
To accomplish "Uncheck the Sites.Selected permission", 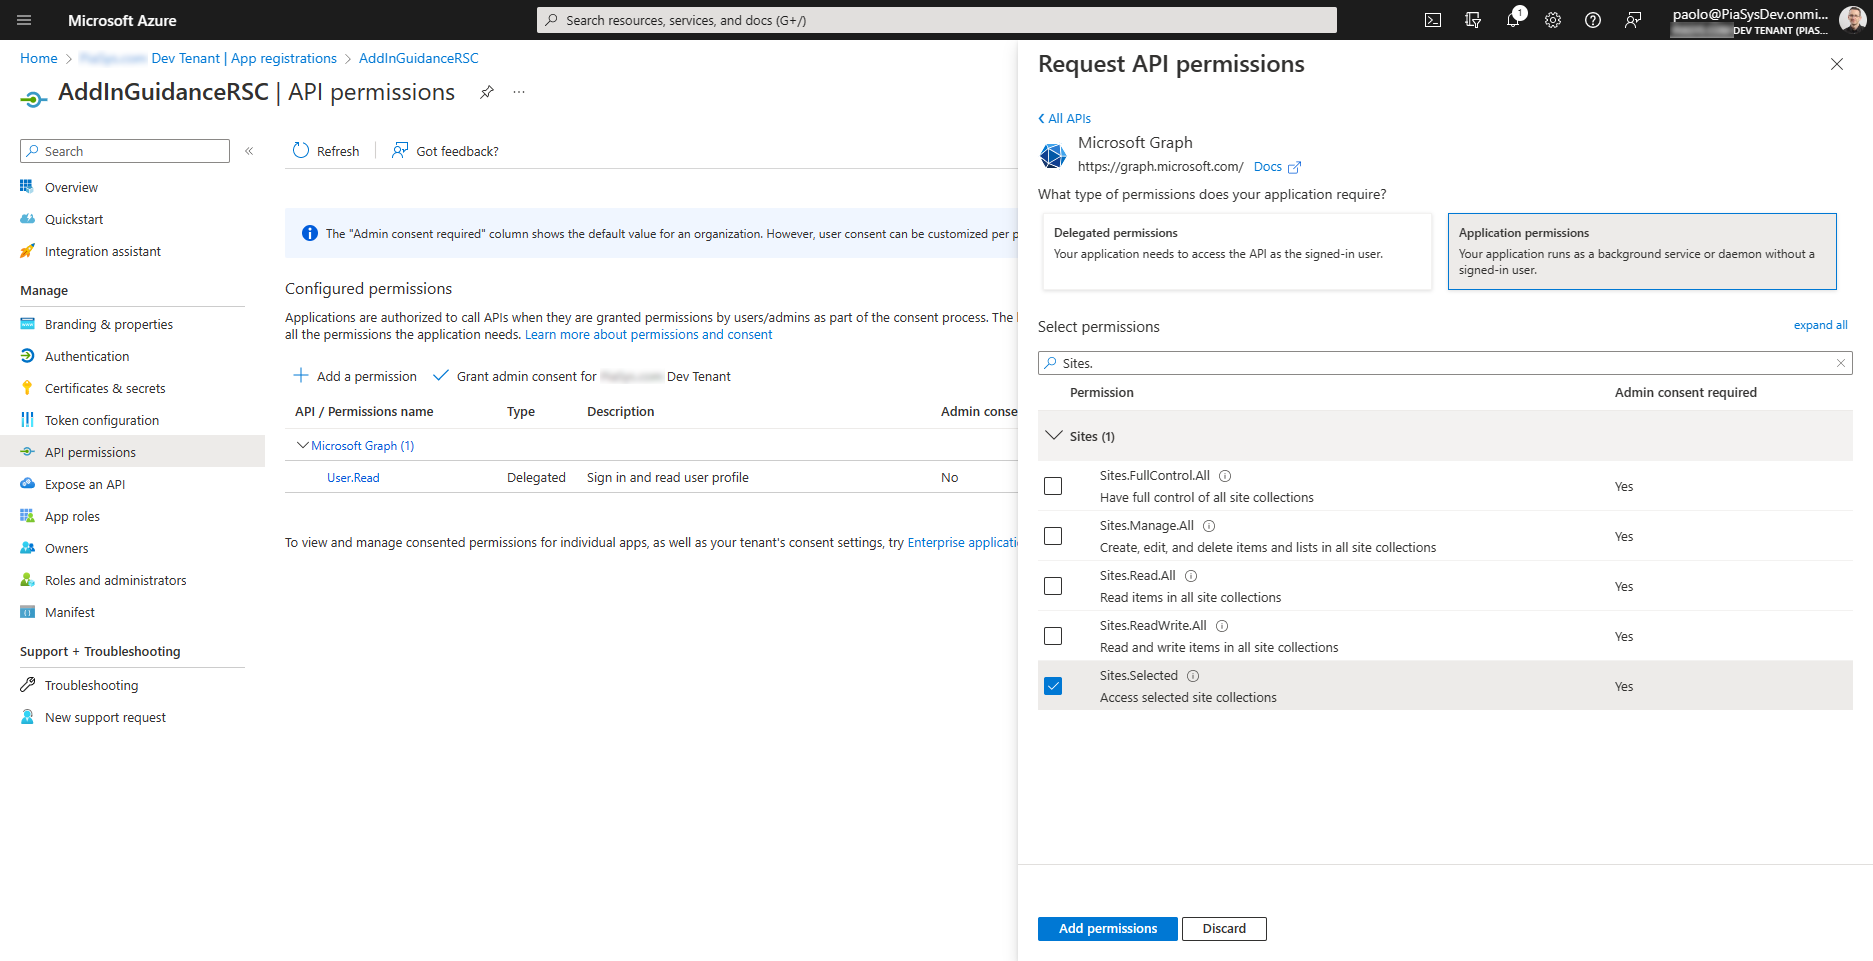I will click(x=1052, y=686).
